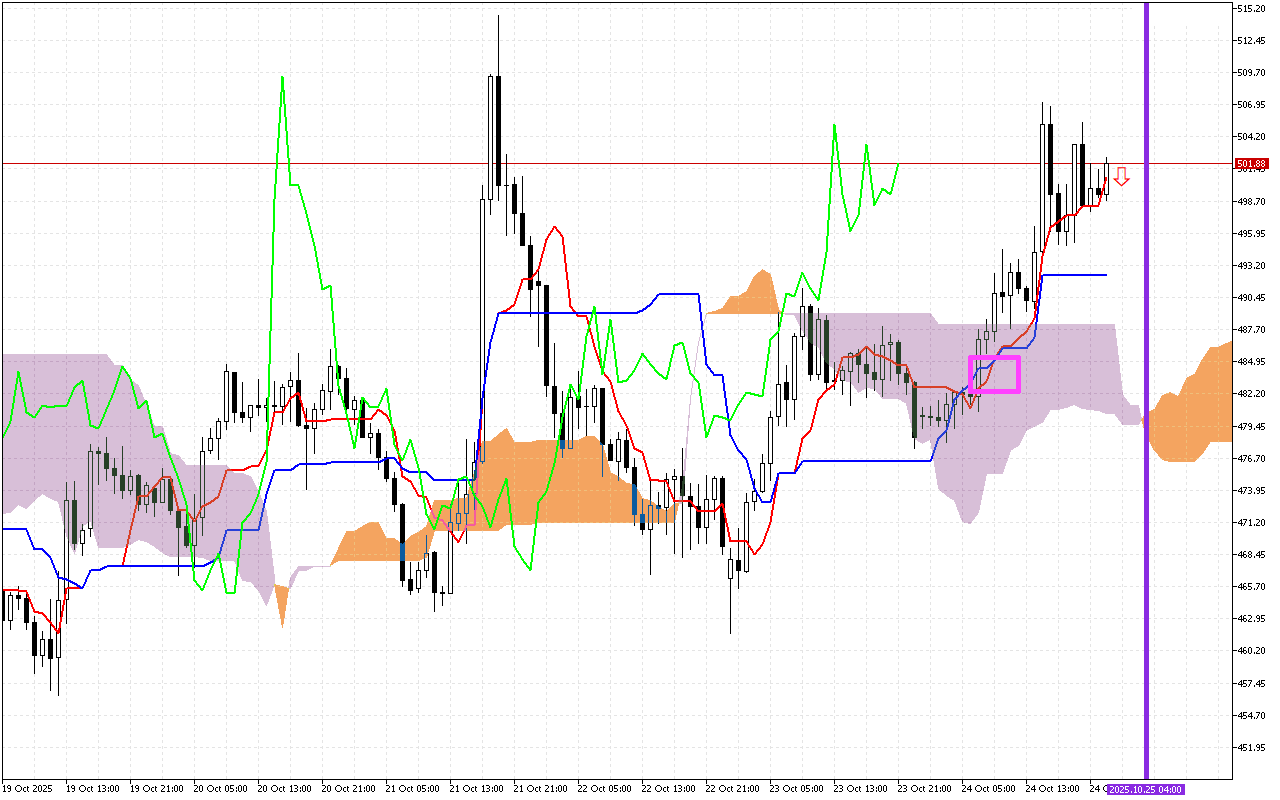Click the 515.20 price scale label

(1252, 8)
